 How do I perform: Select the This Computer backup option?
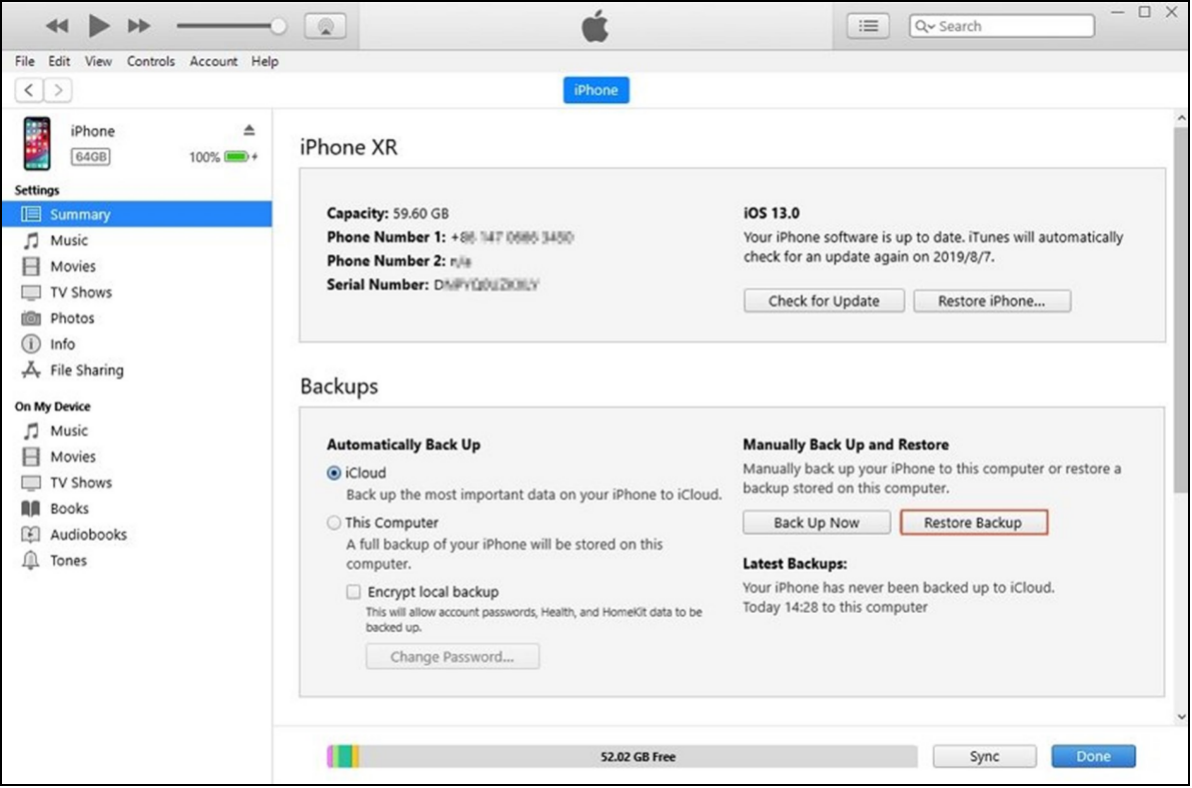334,522
